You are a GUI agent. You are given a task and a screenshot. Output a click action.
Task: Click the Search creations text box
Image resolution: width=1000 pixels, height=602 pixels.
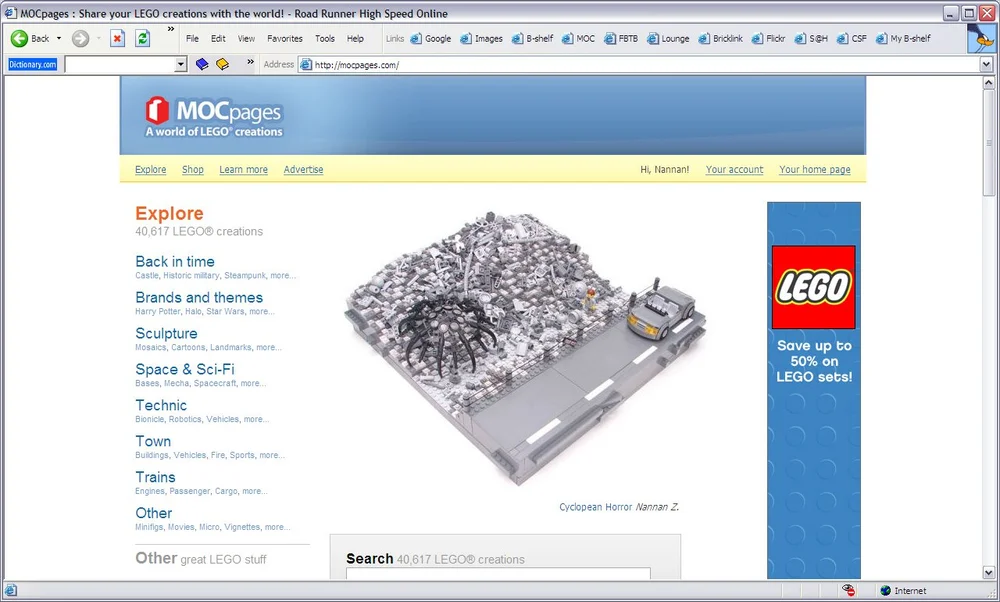click(498, 573)
